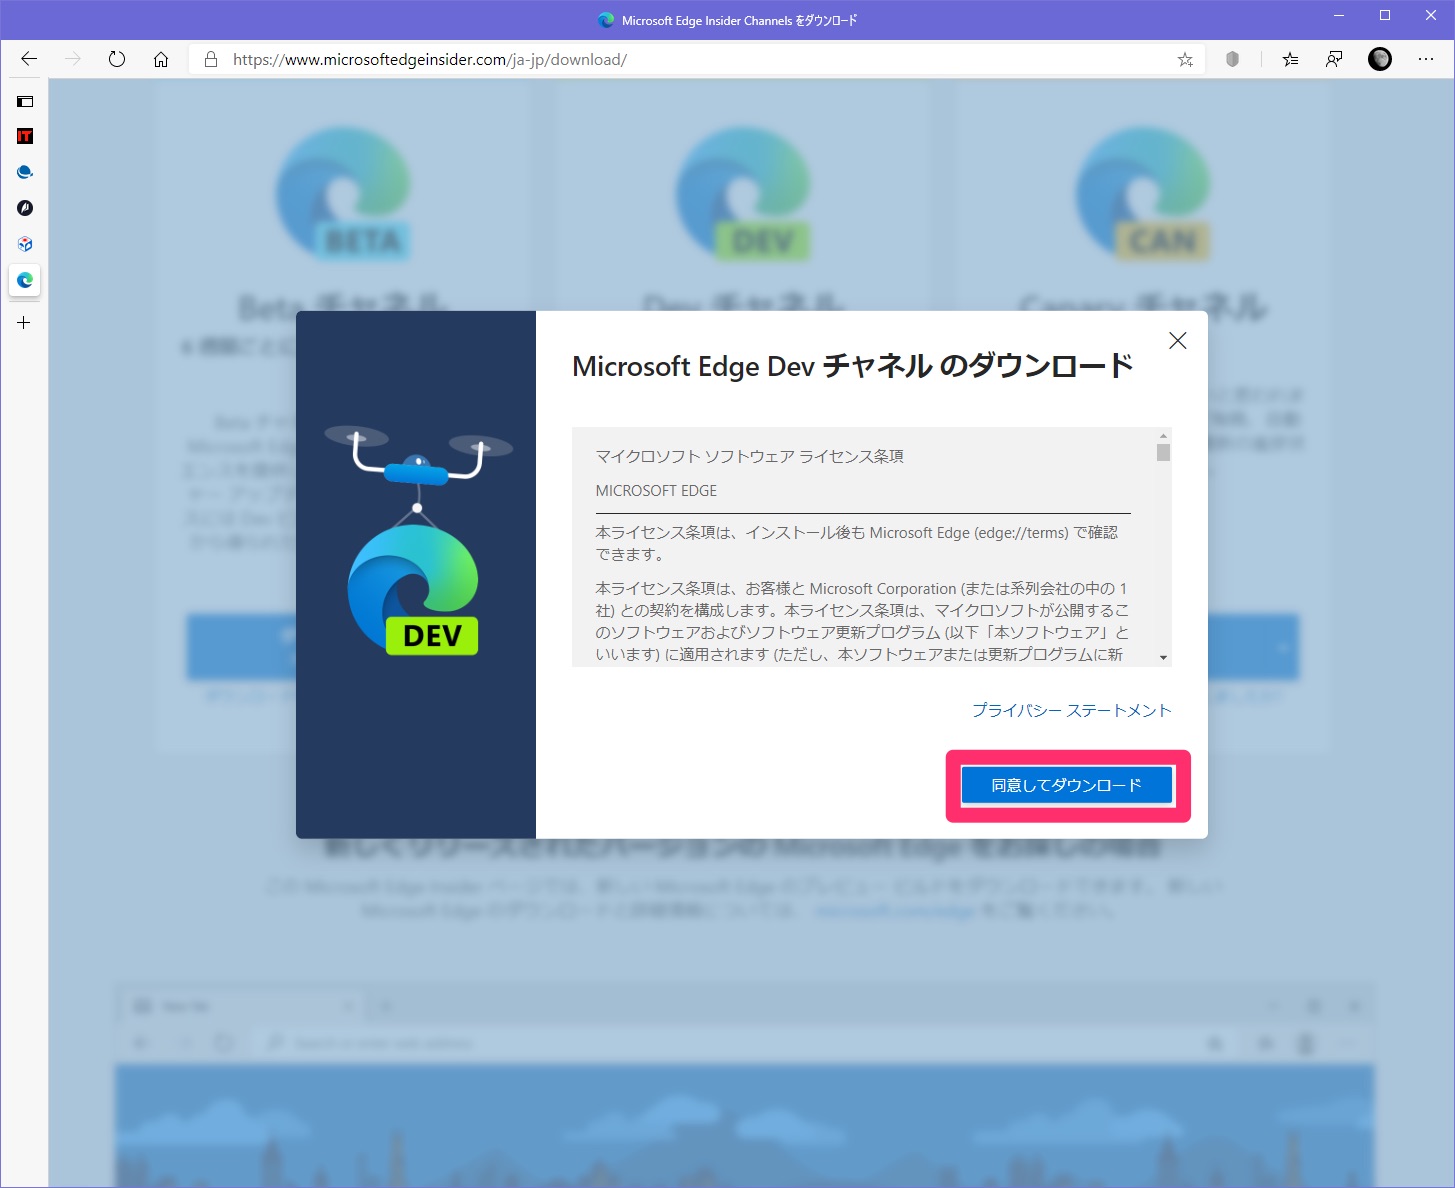
Task: Switch to the blue globe tab
Action: click(25, 172)
